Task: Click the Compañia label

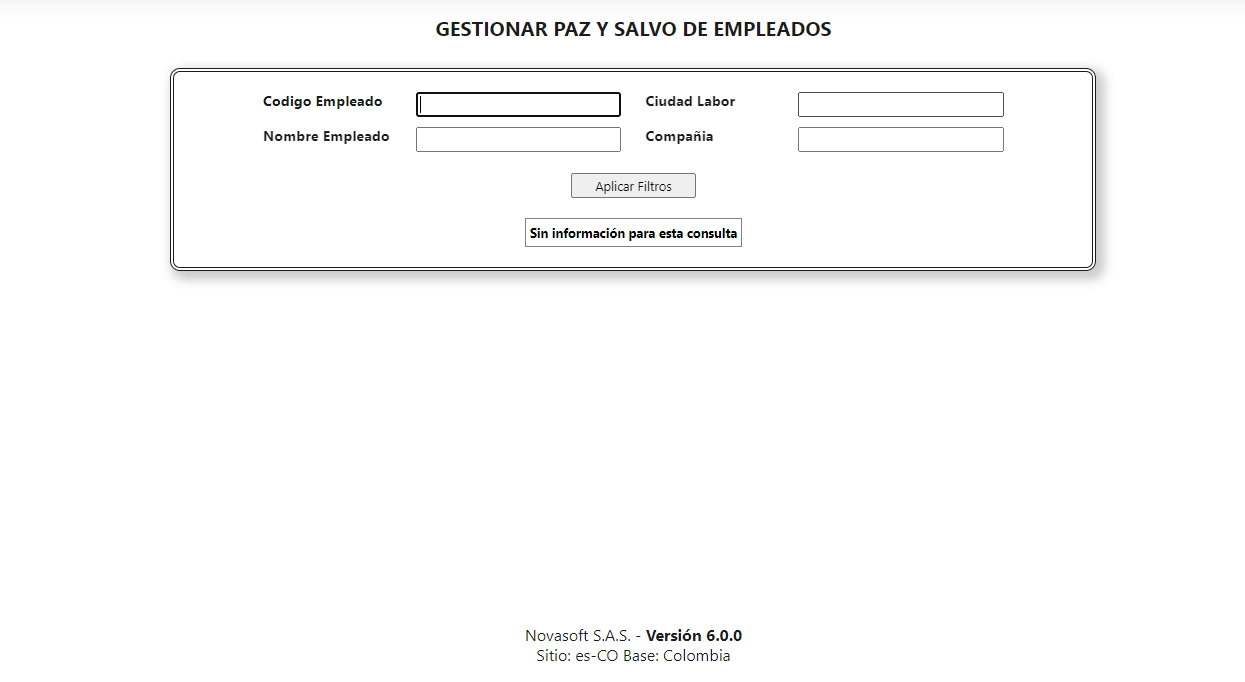Action: (679, 136)
